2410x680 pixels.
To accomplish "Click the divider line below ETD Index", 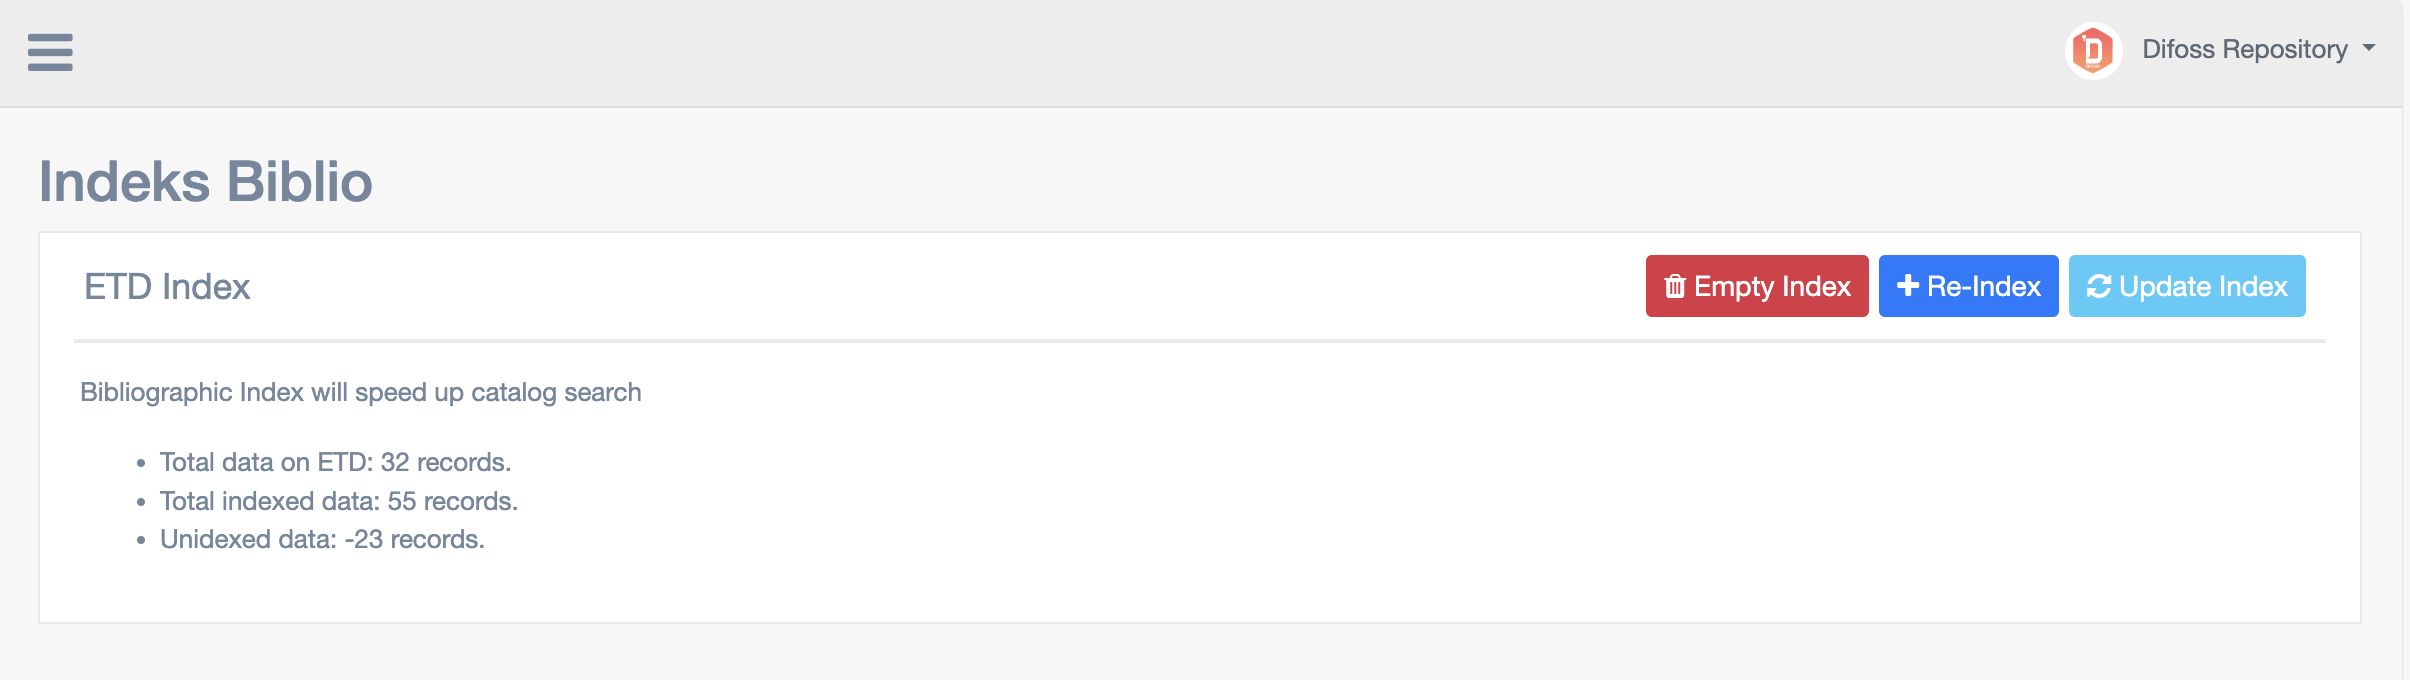I will [x=1199, y=341].
